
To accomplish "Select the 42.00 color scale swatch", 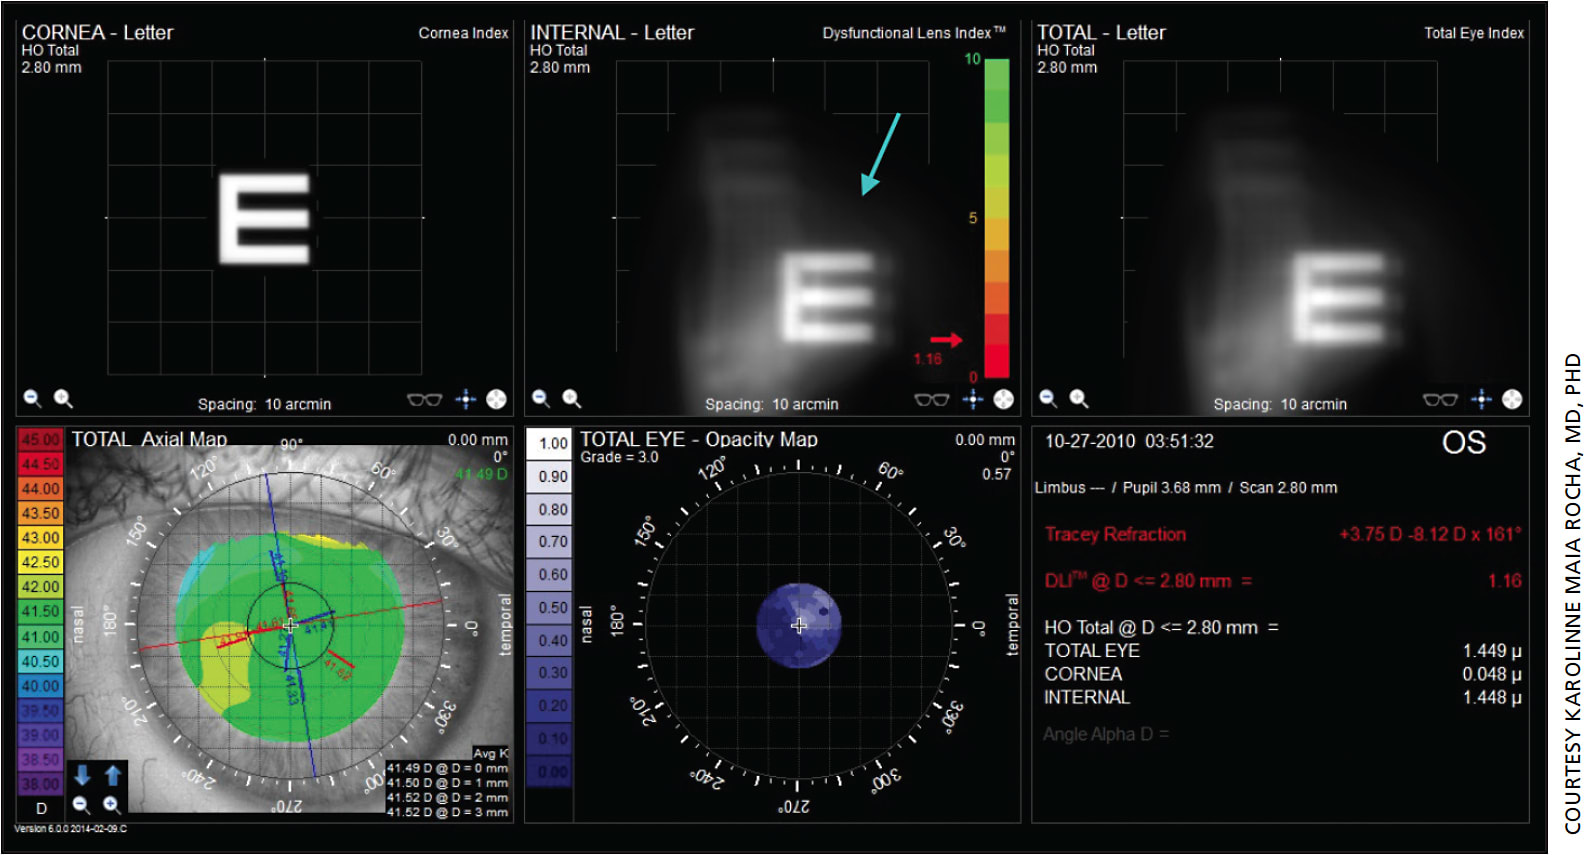I will coord(40,587).
